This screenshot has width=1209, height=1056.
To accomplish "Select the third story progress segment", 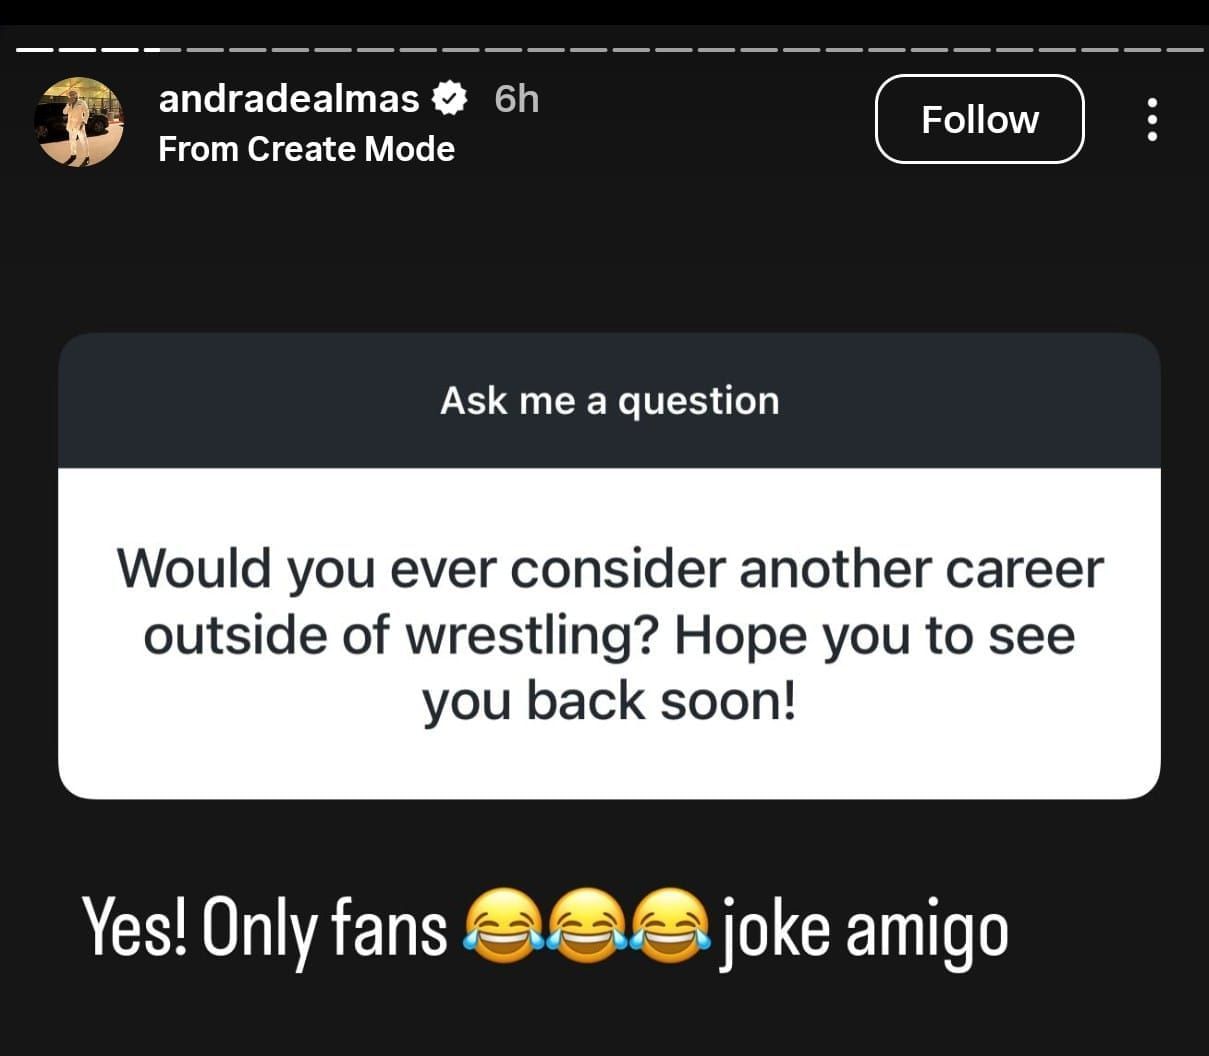I will point(118,49).
